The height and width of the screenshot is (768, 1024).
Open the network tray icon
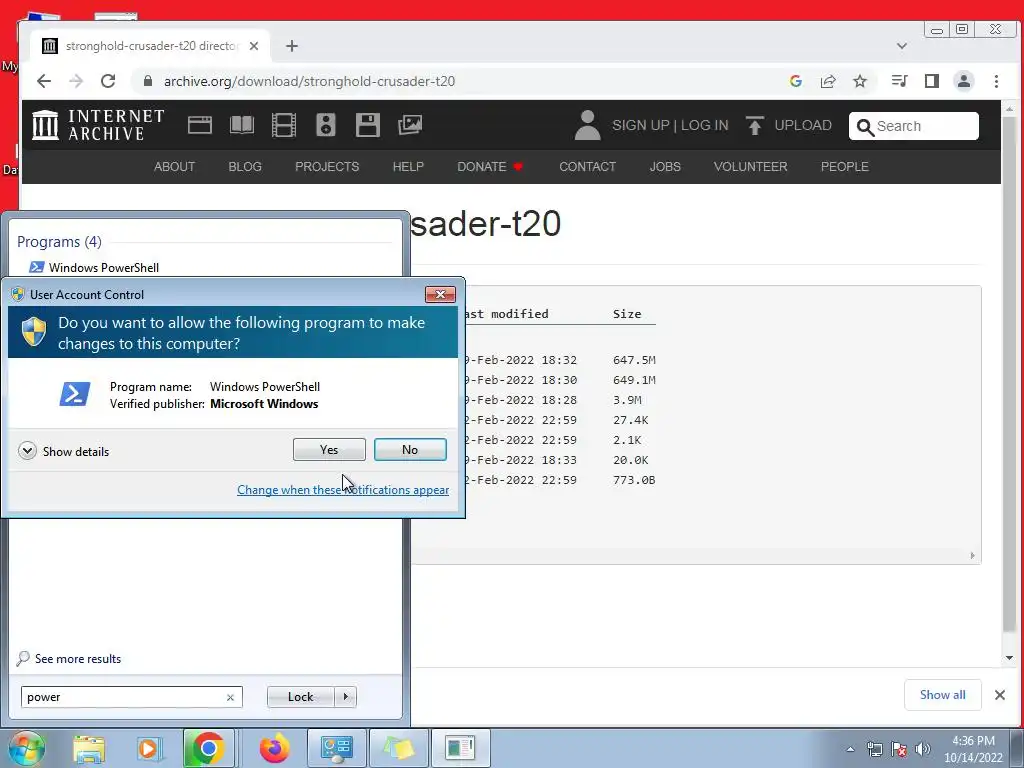point(874,749)
